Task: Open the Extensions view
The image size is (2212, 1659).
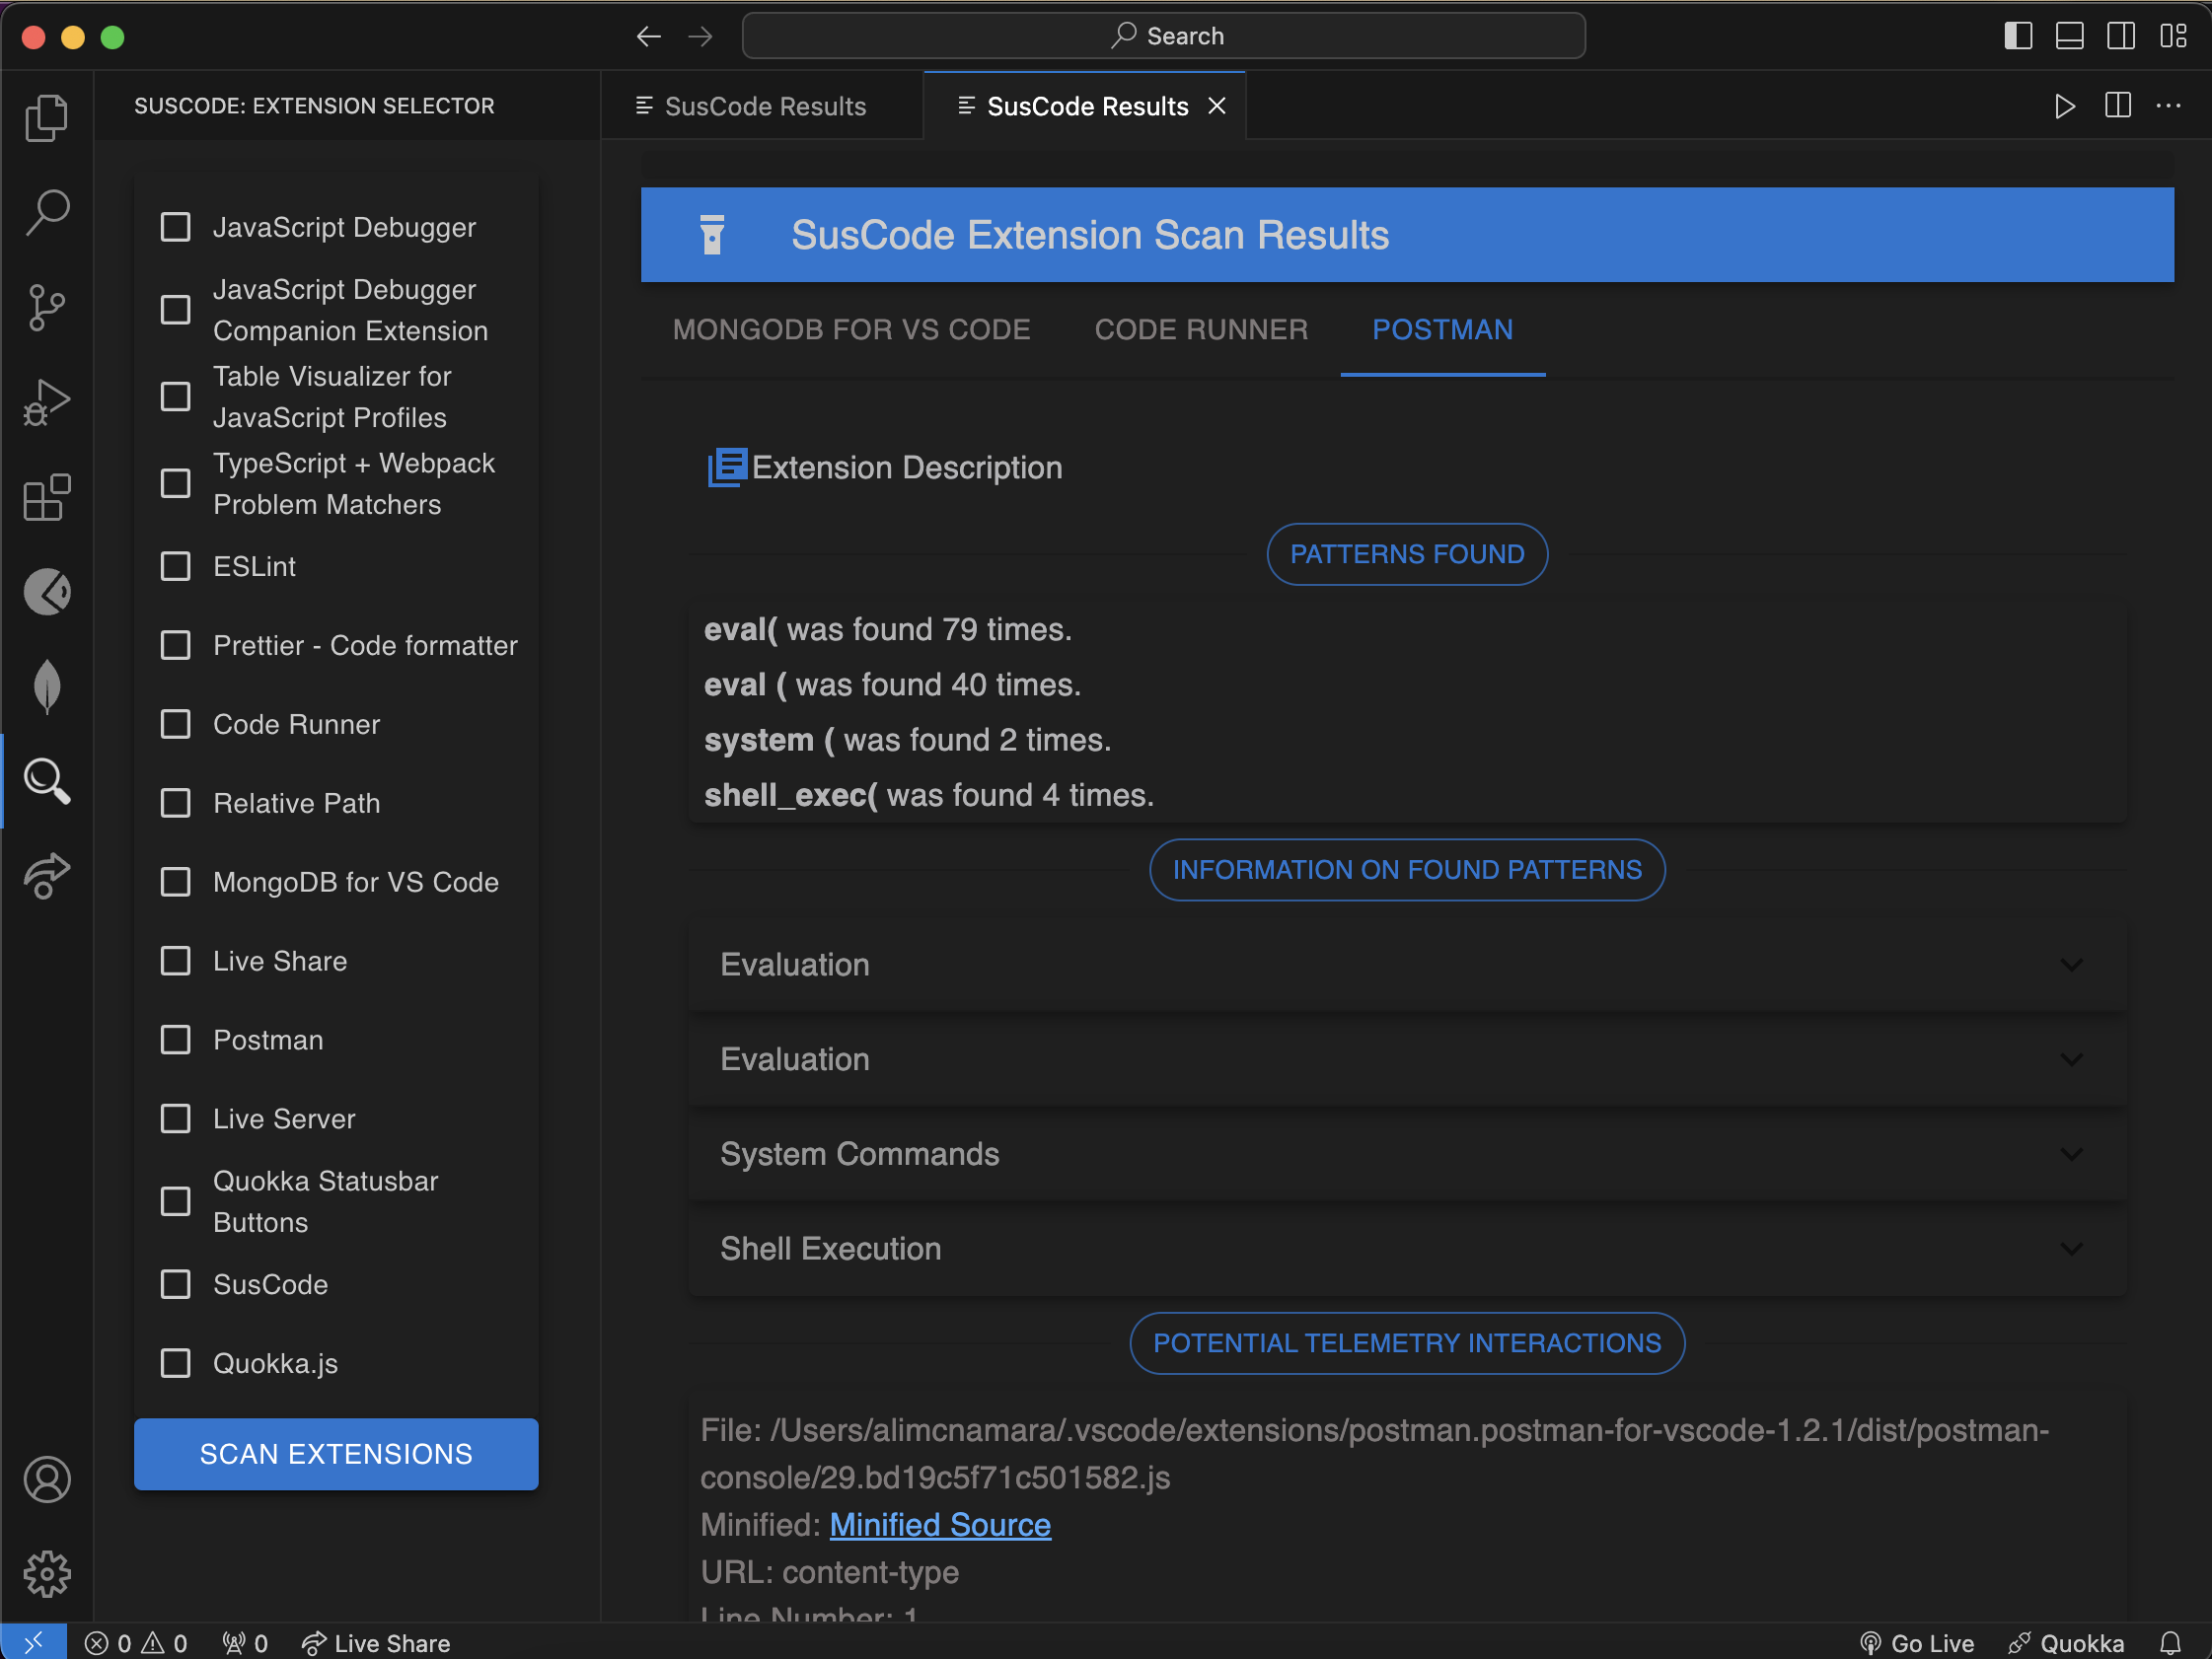Action: pos(47,497)
